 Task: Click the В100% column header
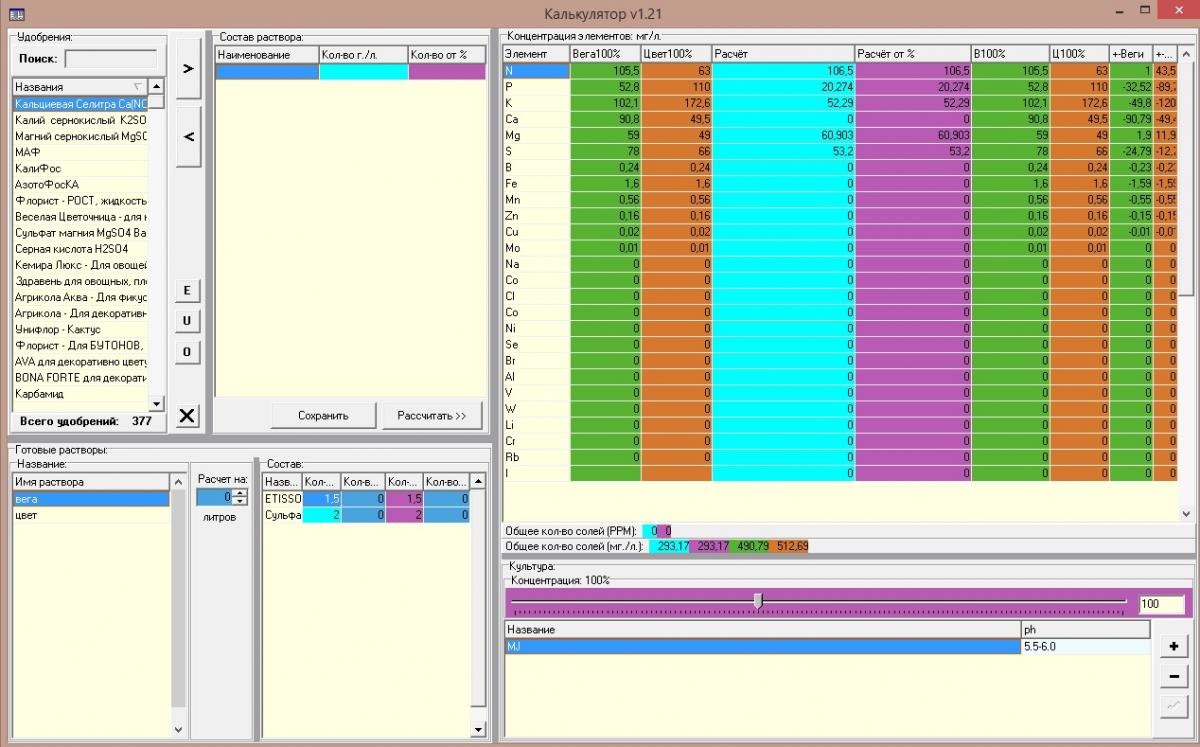click(x=1010, y=53)
